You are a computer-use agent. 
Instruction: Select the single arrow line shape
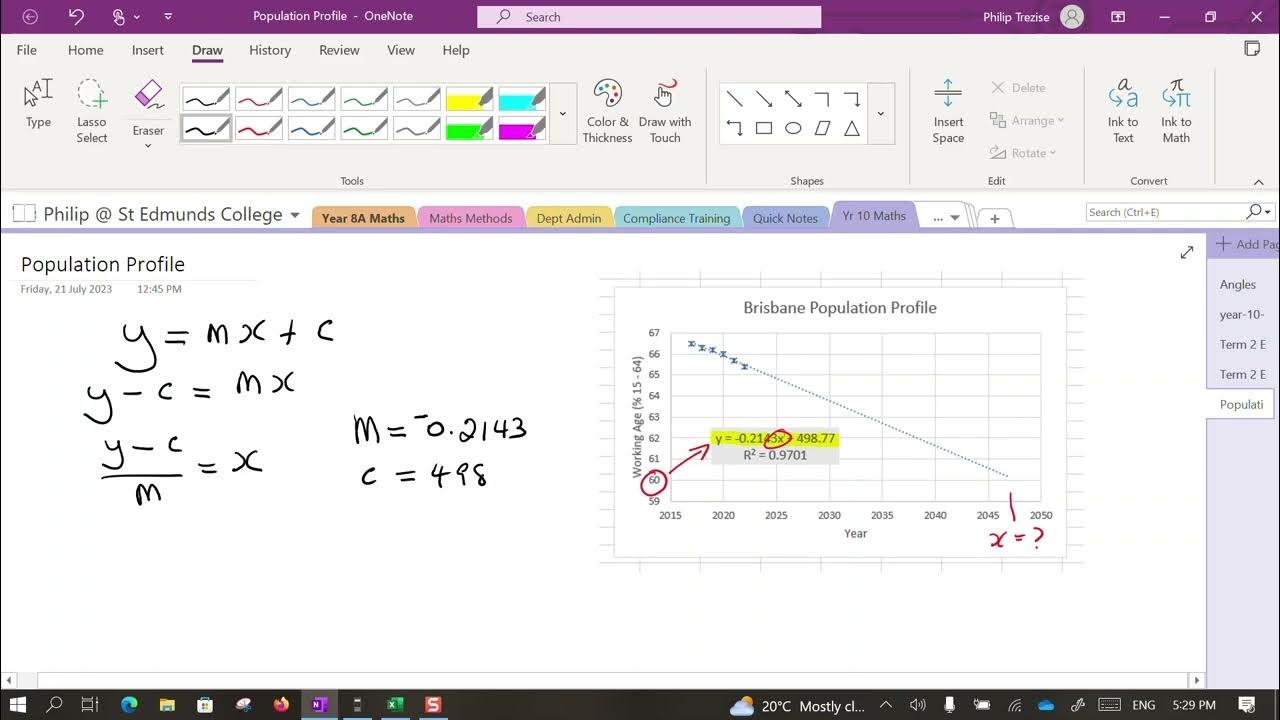764,99
